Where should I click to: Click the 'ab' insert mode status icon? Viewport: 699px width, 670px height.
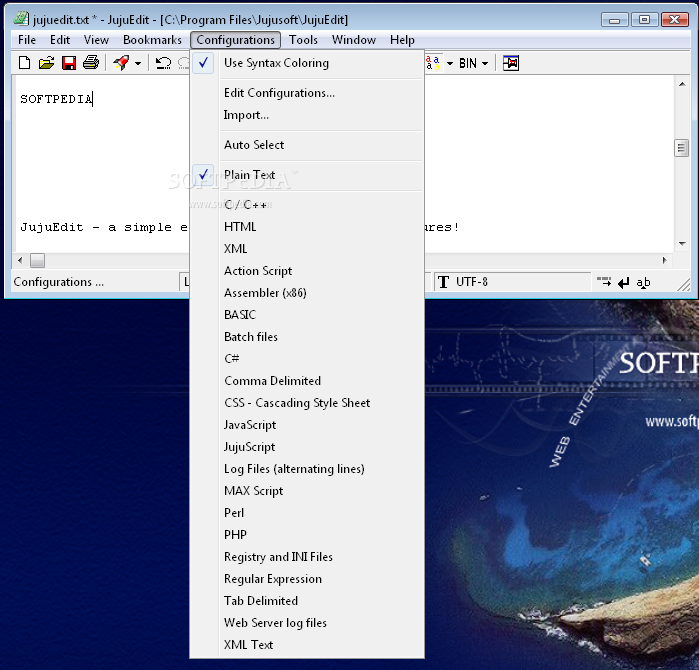(x=643, y=282)
